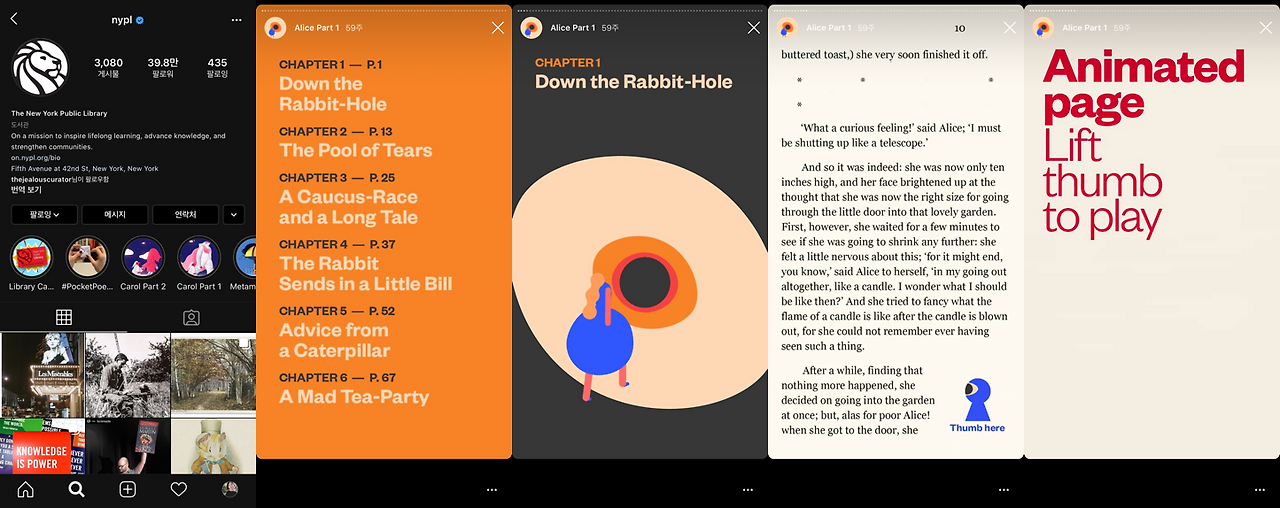The height and width of the screenshot is (508, 1280).
Task: Open the more options dots below the dark story
Action: coord(748,490)
